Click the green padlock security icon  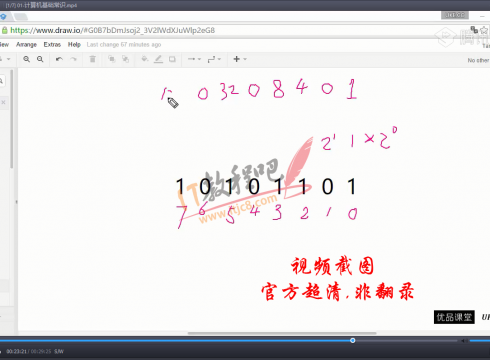5,30
